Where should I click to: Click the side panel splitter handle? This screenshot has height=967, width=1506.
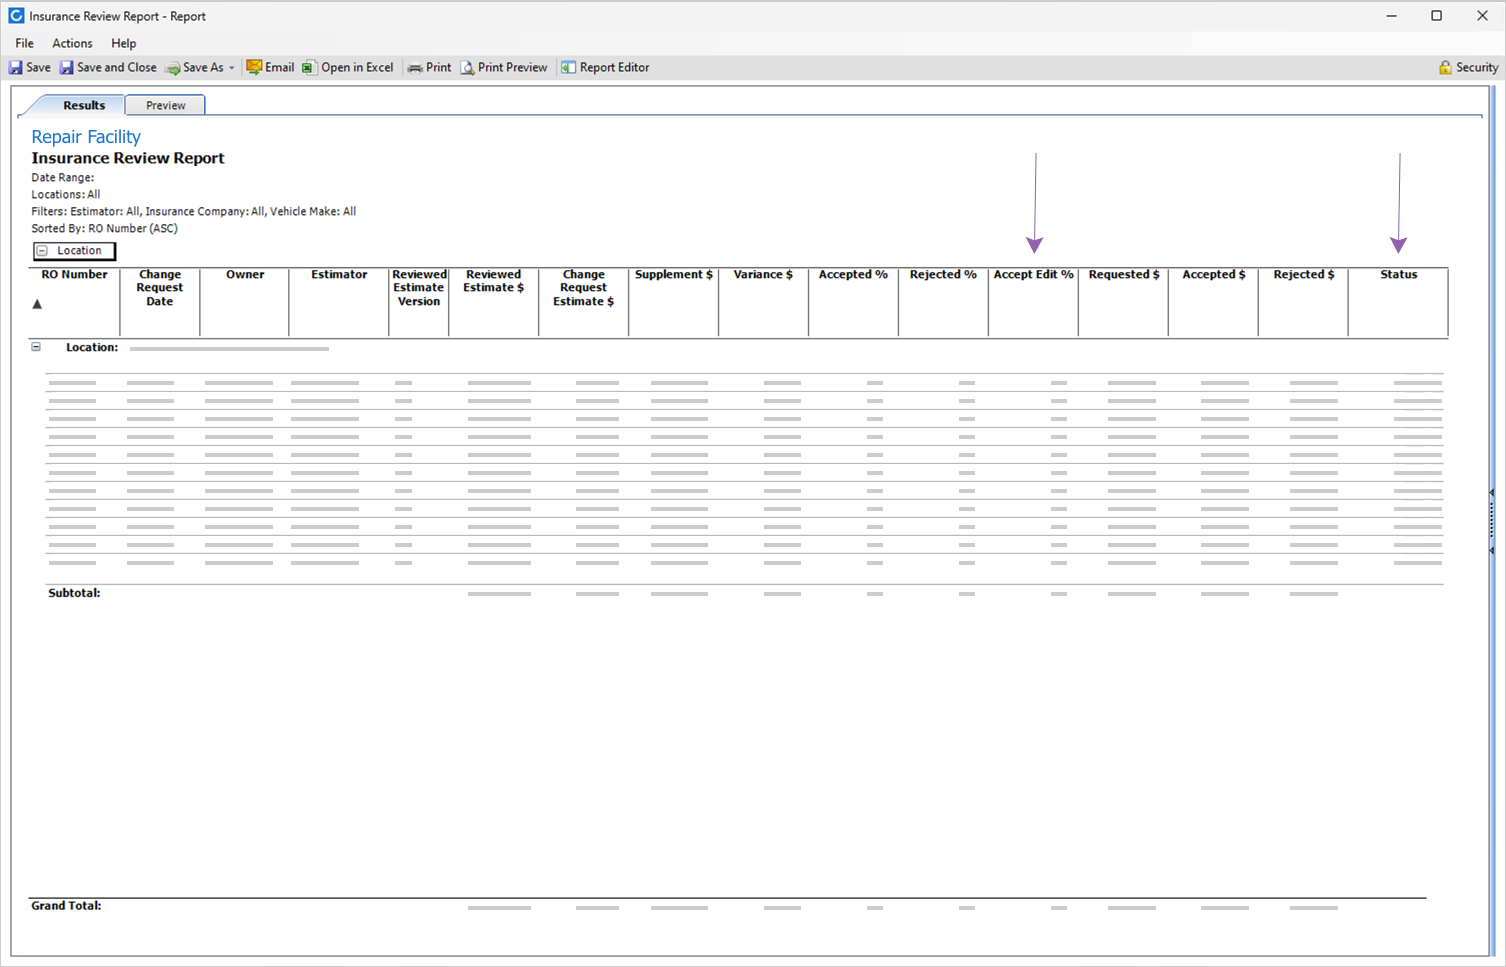[1491, 522]
